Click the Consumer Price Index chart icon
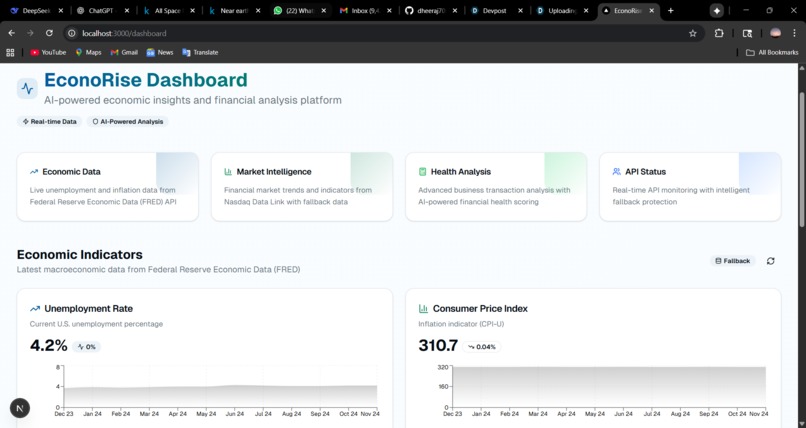 423,309
